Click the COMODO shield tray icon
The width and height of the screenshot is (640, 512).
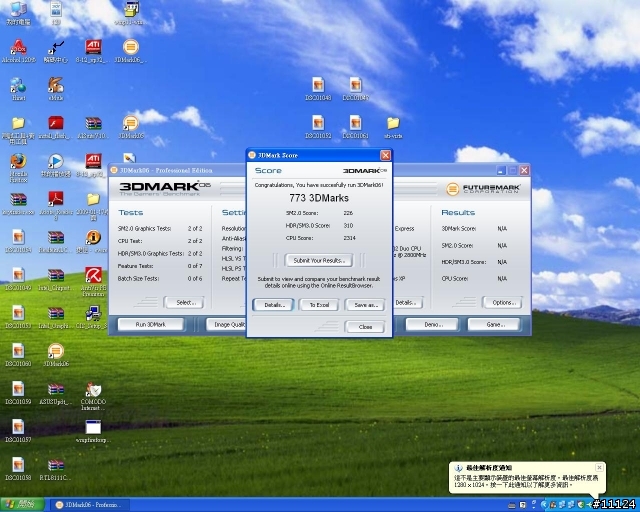pyautogui.click(x=581, y=505)
